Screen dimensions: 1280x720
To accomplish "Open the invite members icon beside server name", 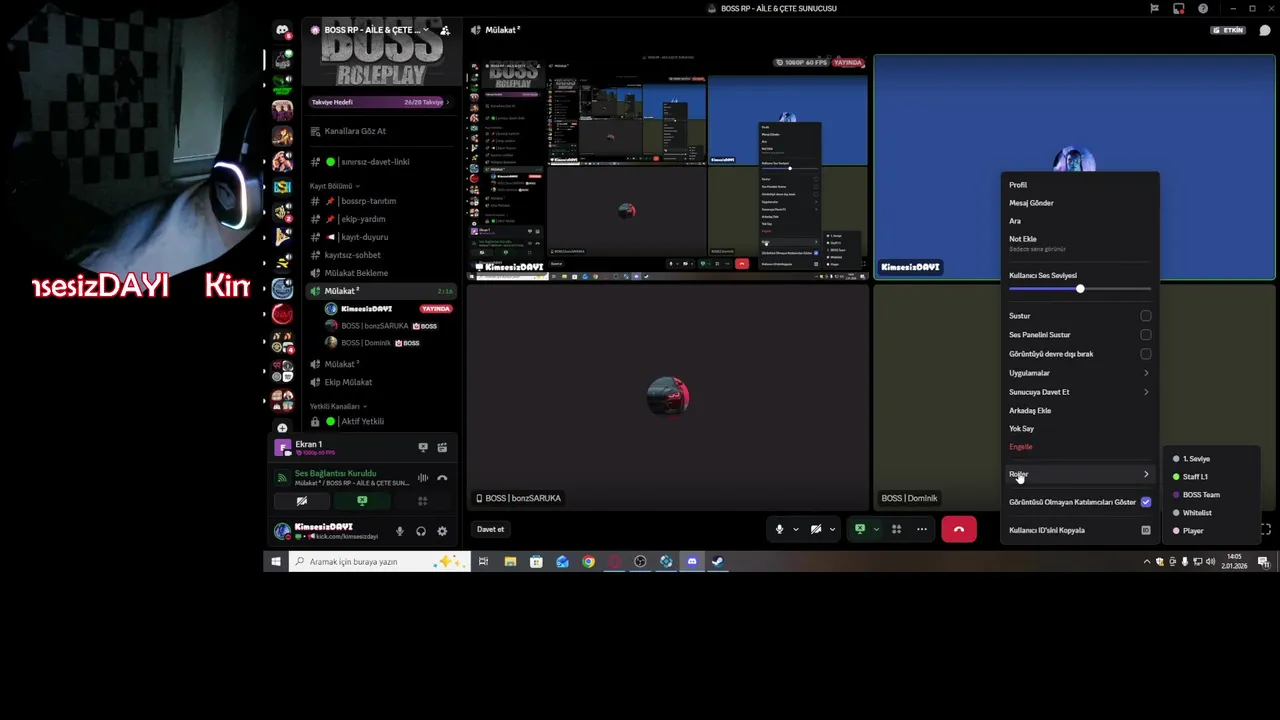I will (x=445, y=30).
